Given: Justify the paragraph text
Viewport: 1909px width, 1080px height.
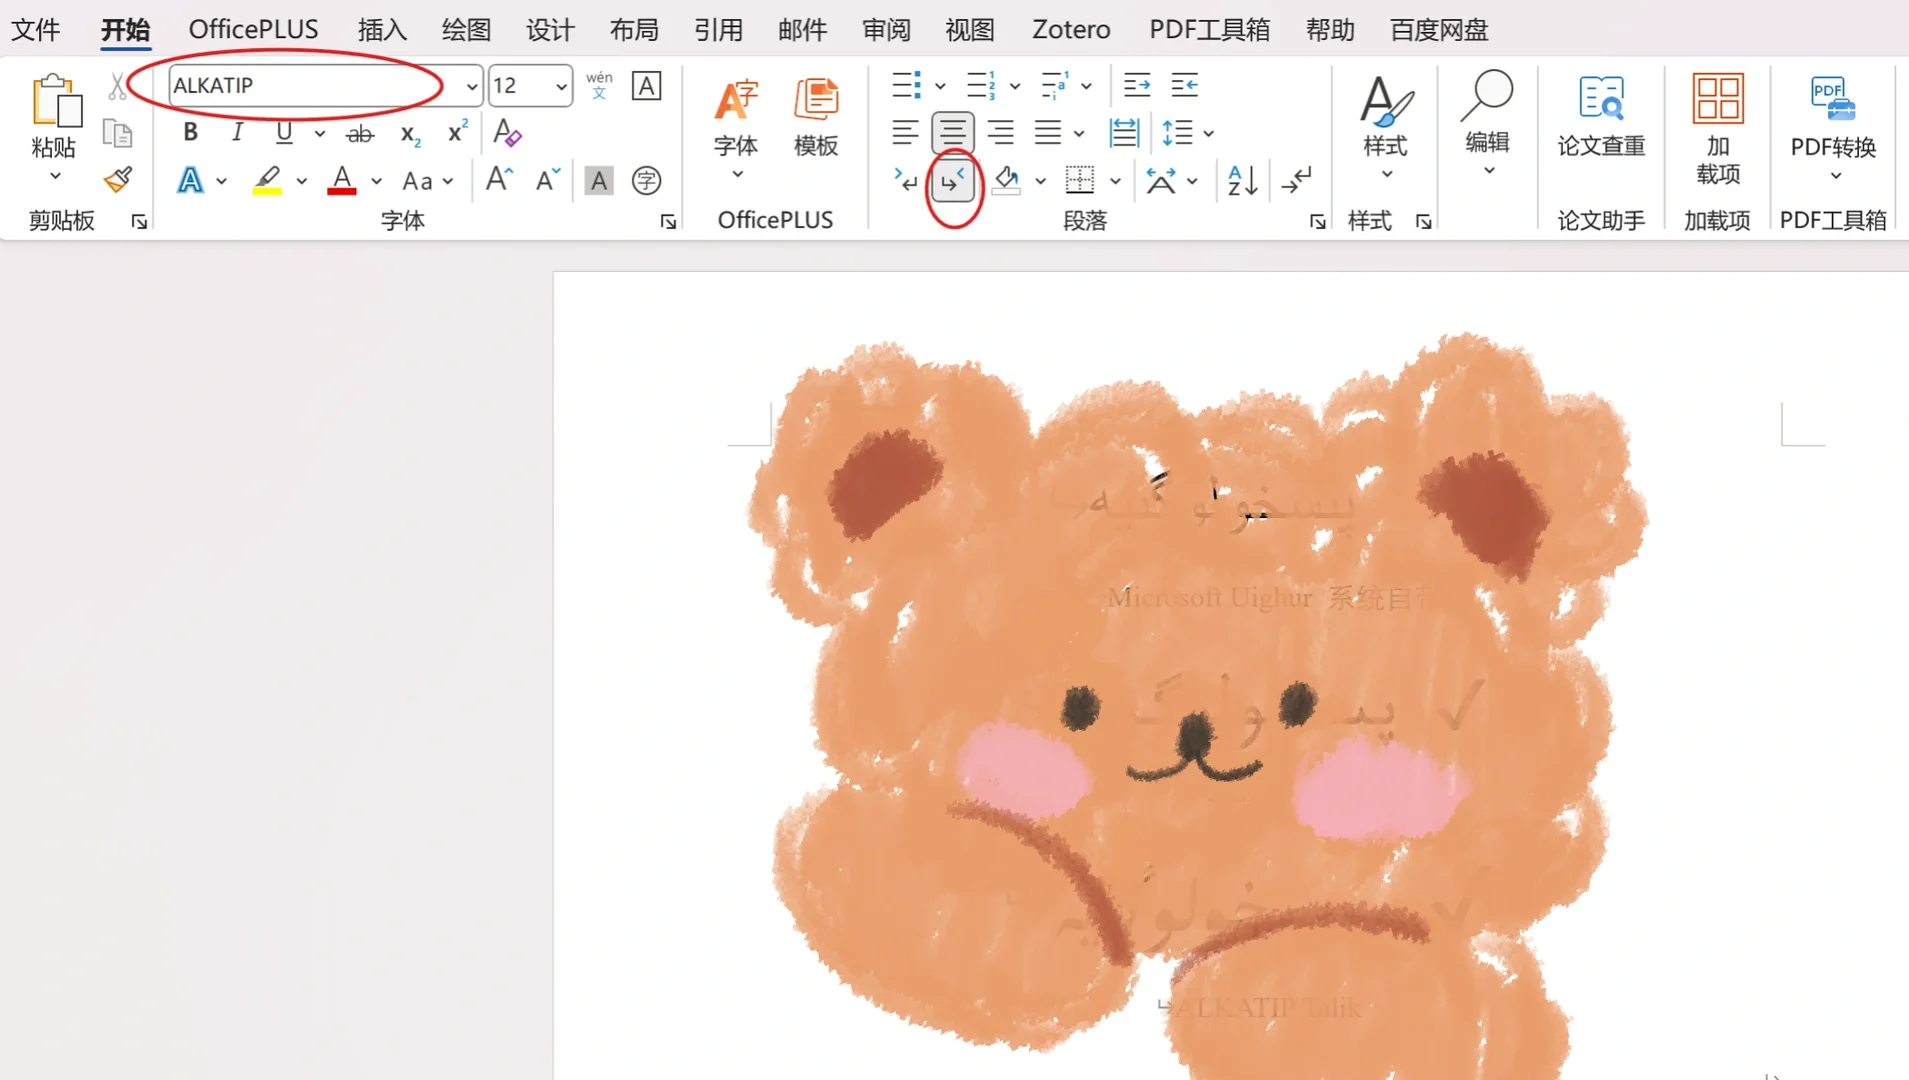Looking at the screenshot, I should (x=1048, y=133).
